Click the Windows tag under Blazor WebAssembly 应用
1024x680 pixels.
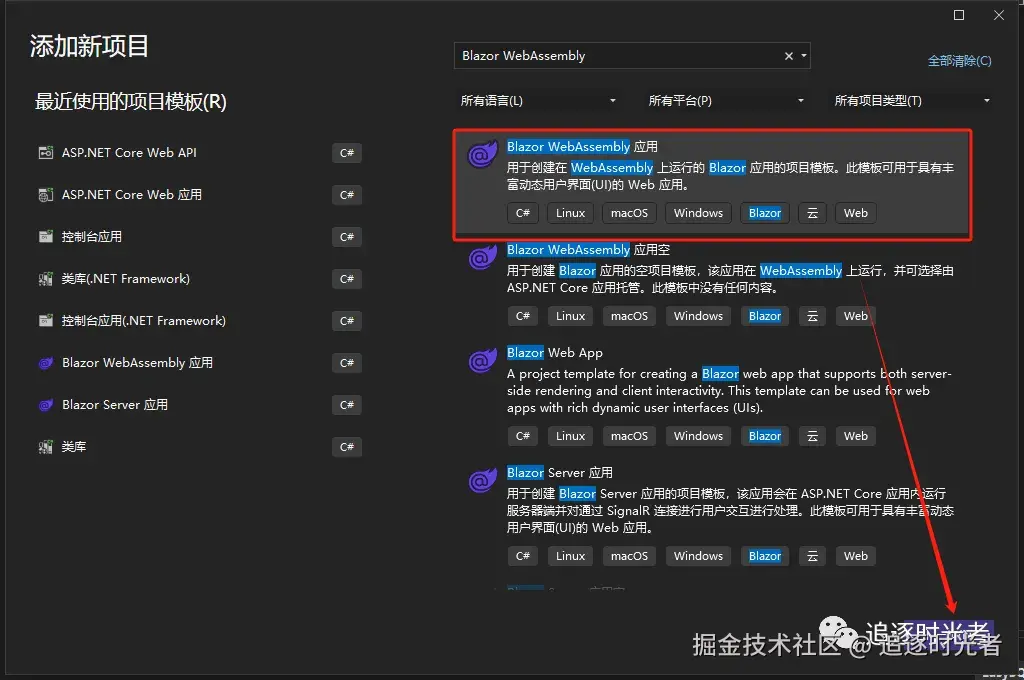click(698, 213)
